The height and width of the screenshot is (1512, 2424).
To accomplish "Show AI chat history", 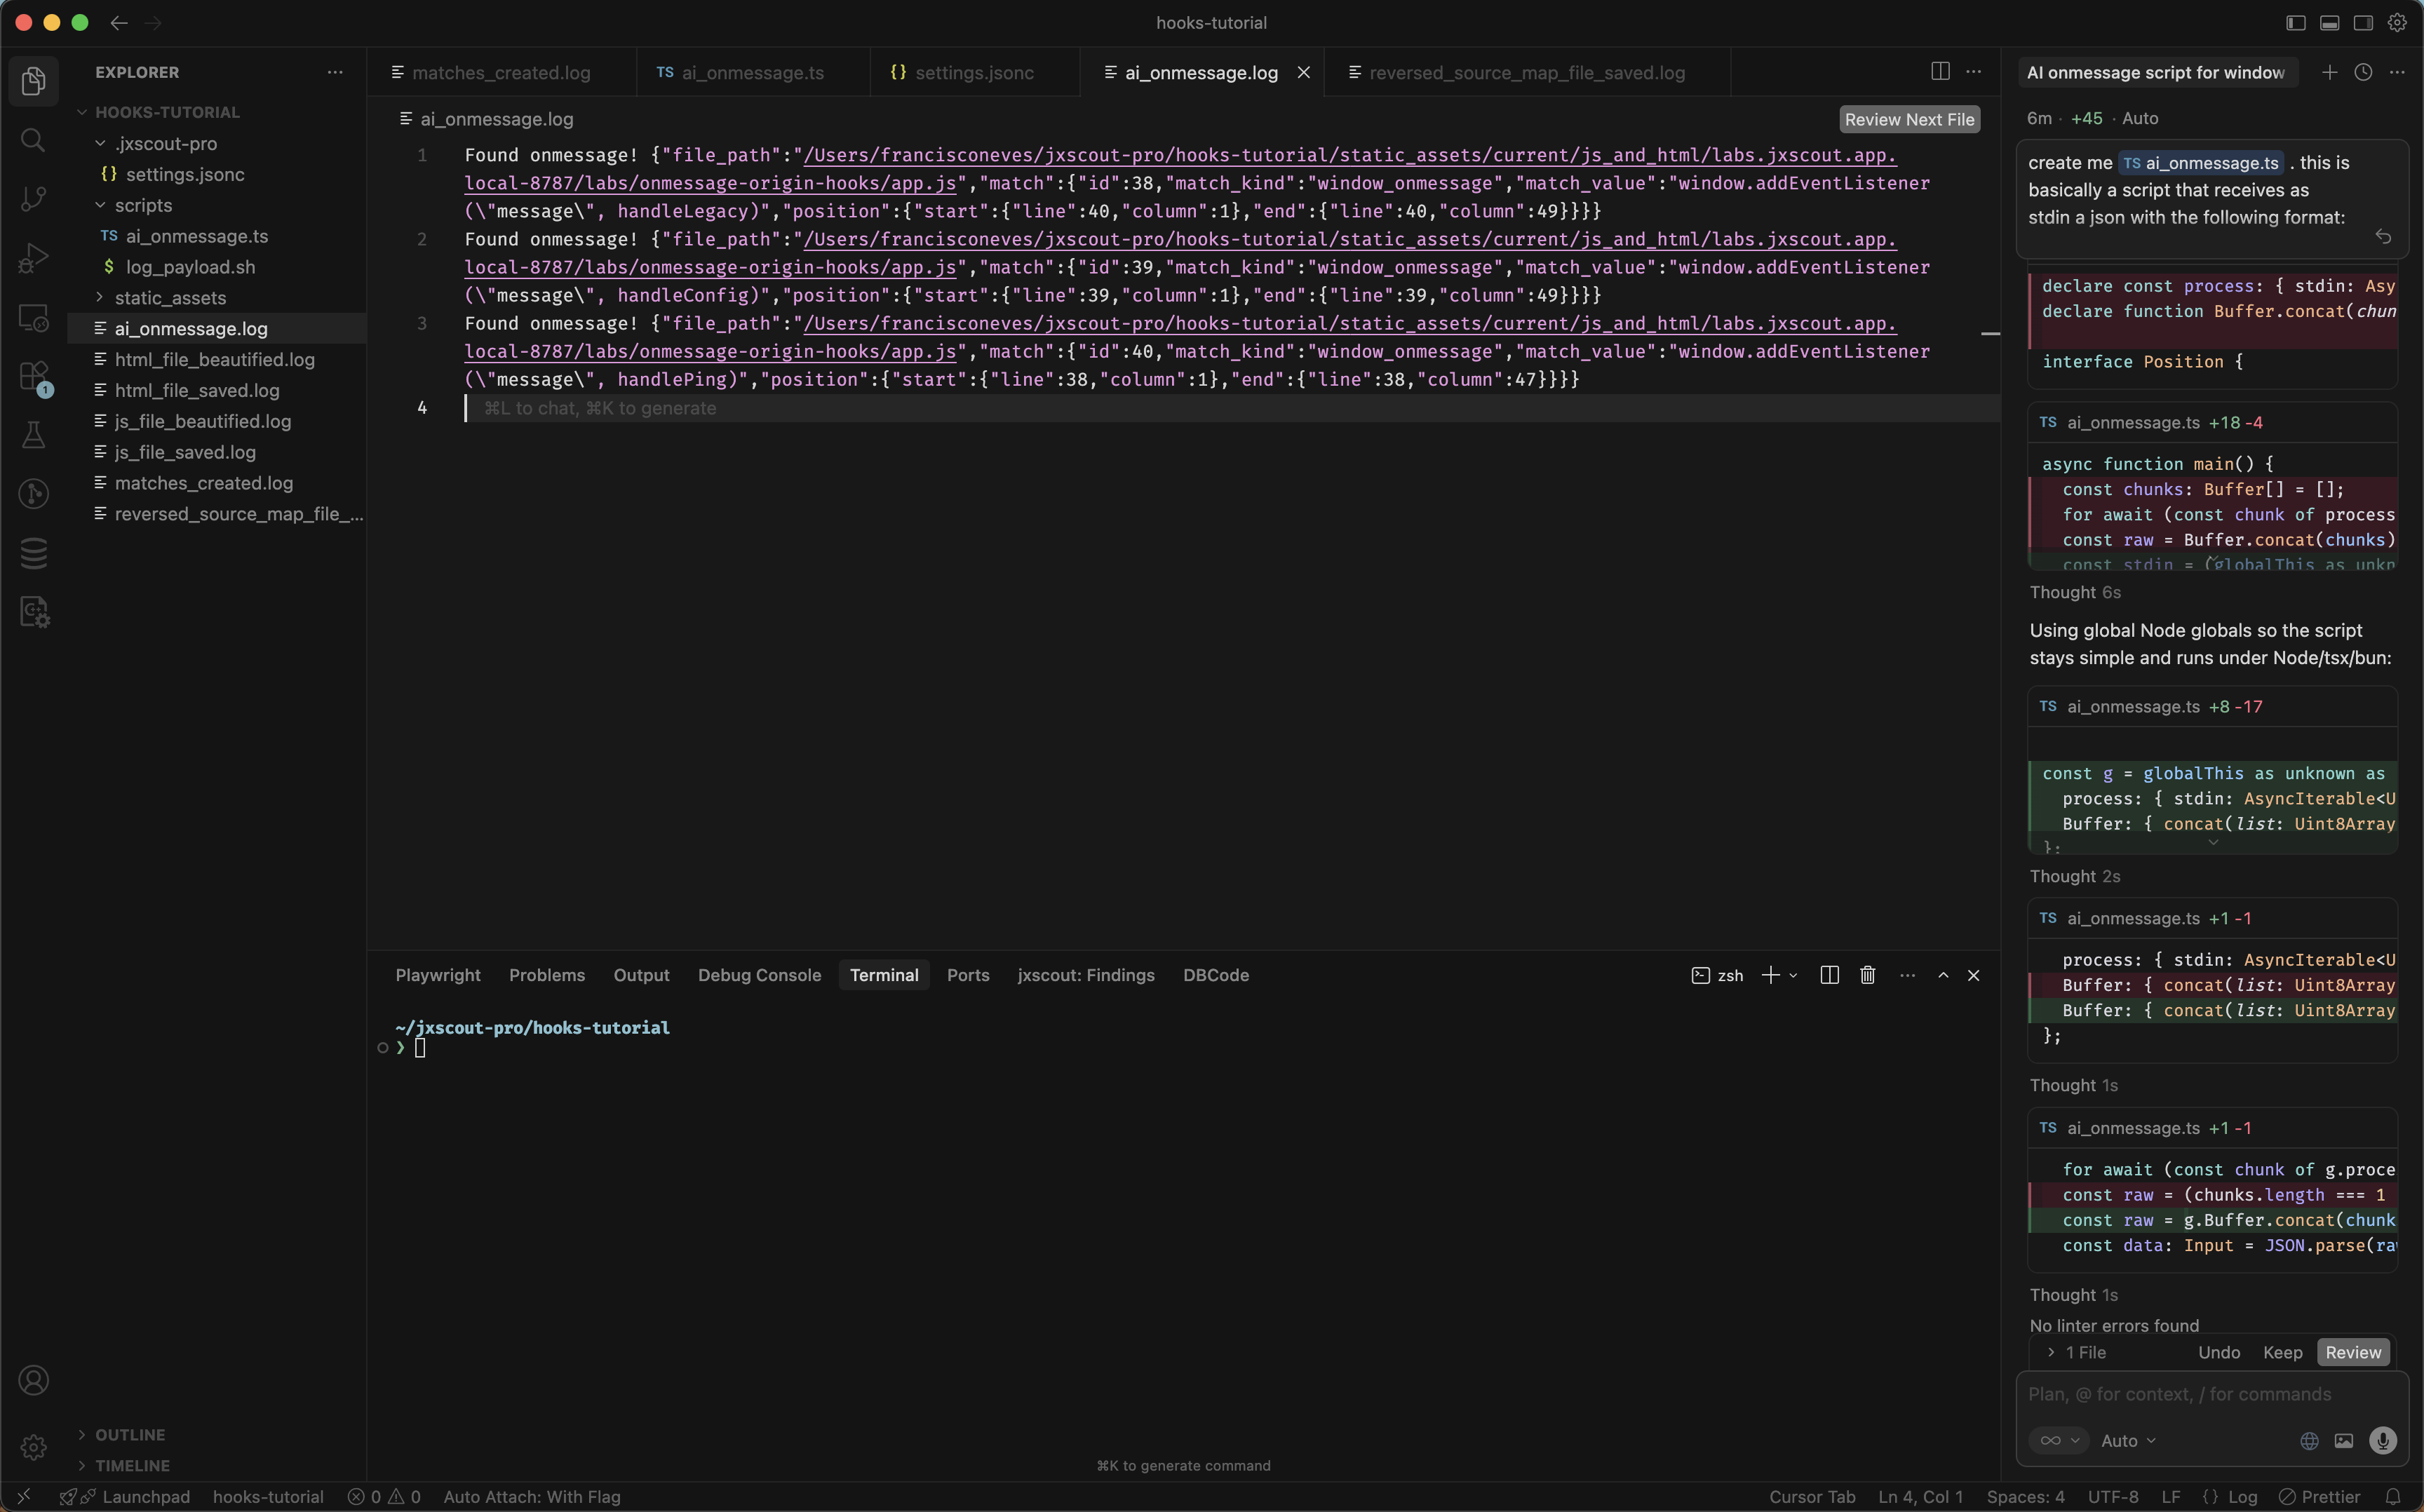I will tap(2363, 72).
